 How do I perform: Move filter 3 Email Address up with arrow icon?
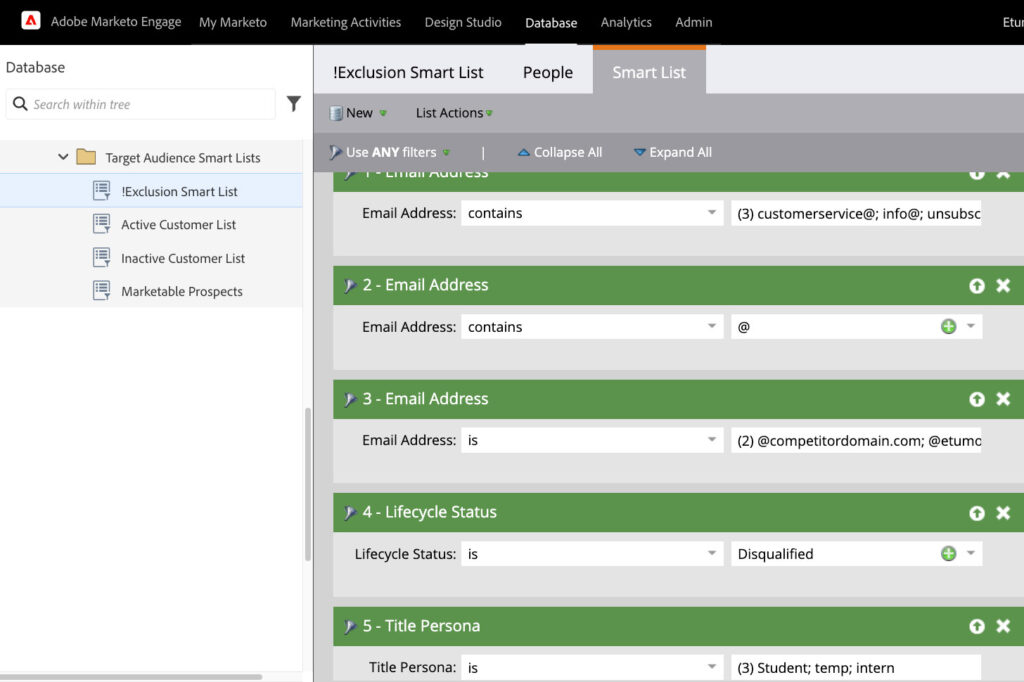pos(977,398)
